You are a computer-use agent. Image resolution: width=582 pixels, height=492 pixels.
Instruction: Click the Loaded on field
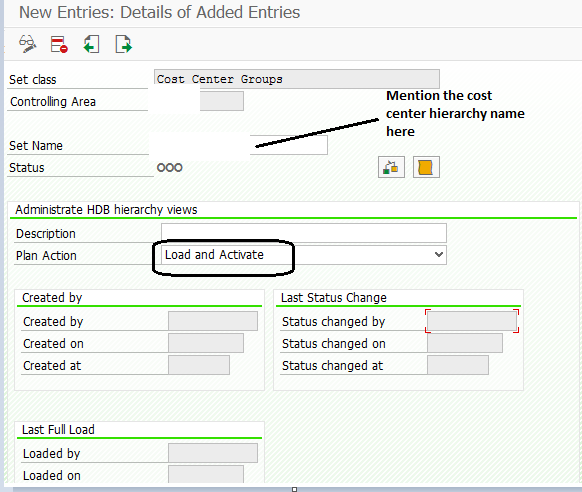click(206, 474)
